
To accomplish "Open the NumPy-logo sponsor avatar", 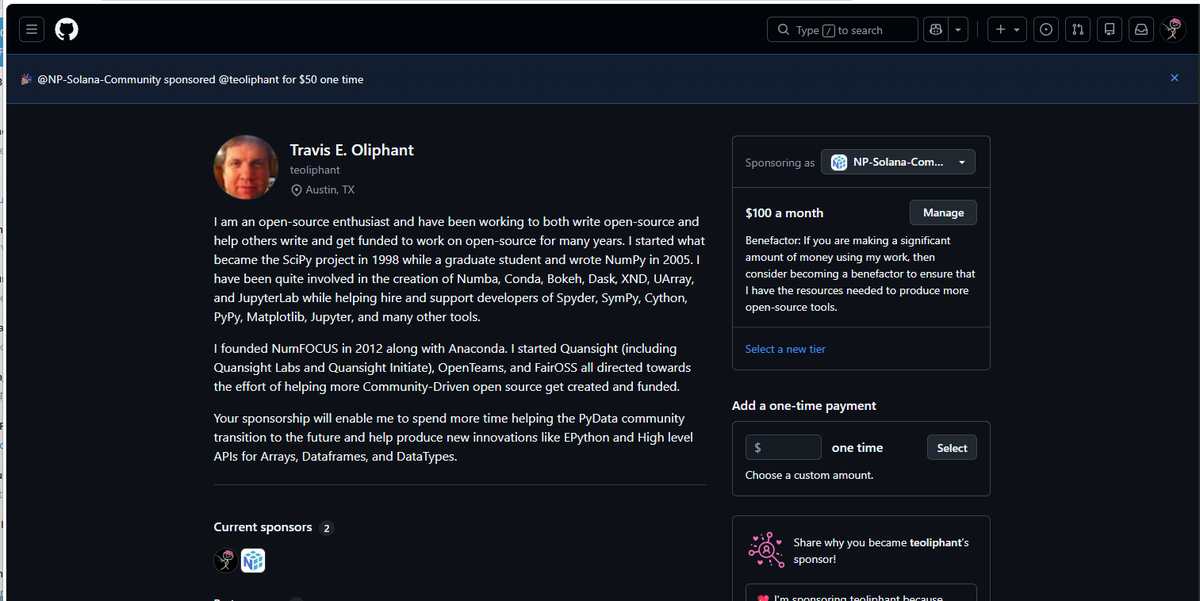I will tap(253, 561).
